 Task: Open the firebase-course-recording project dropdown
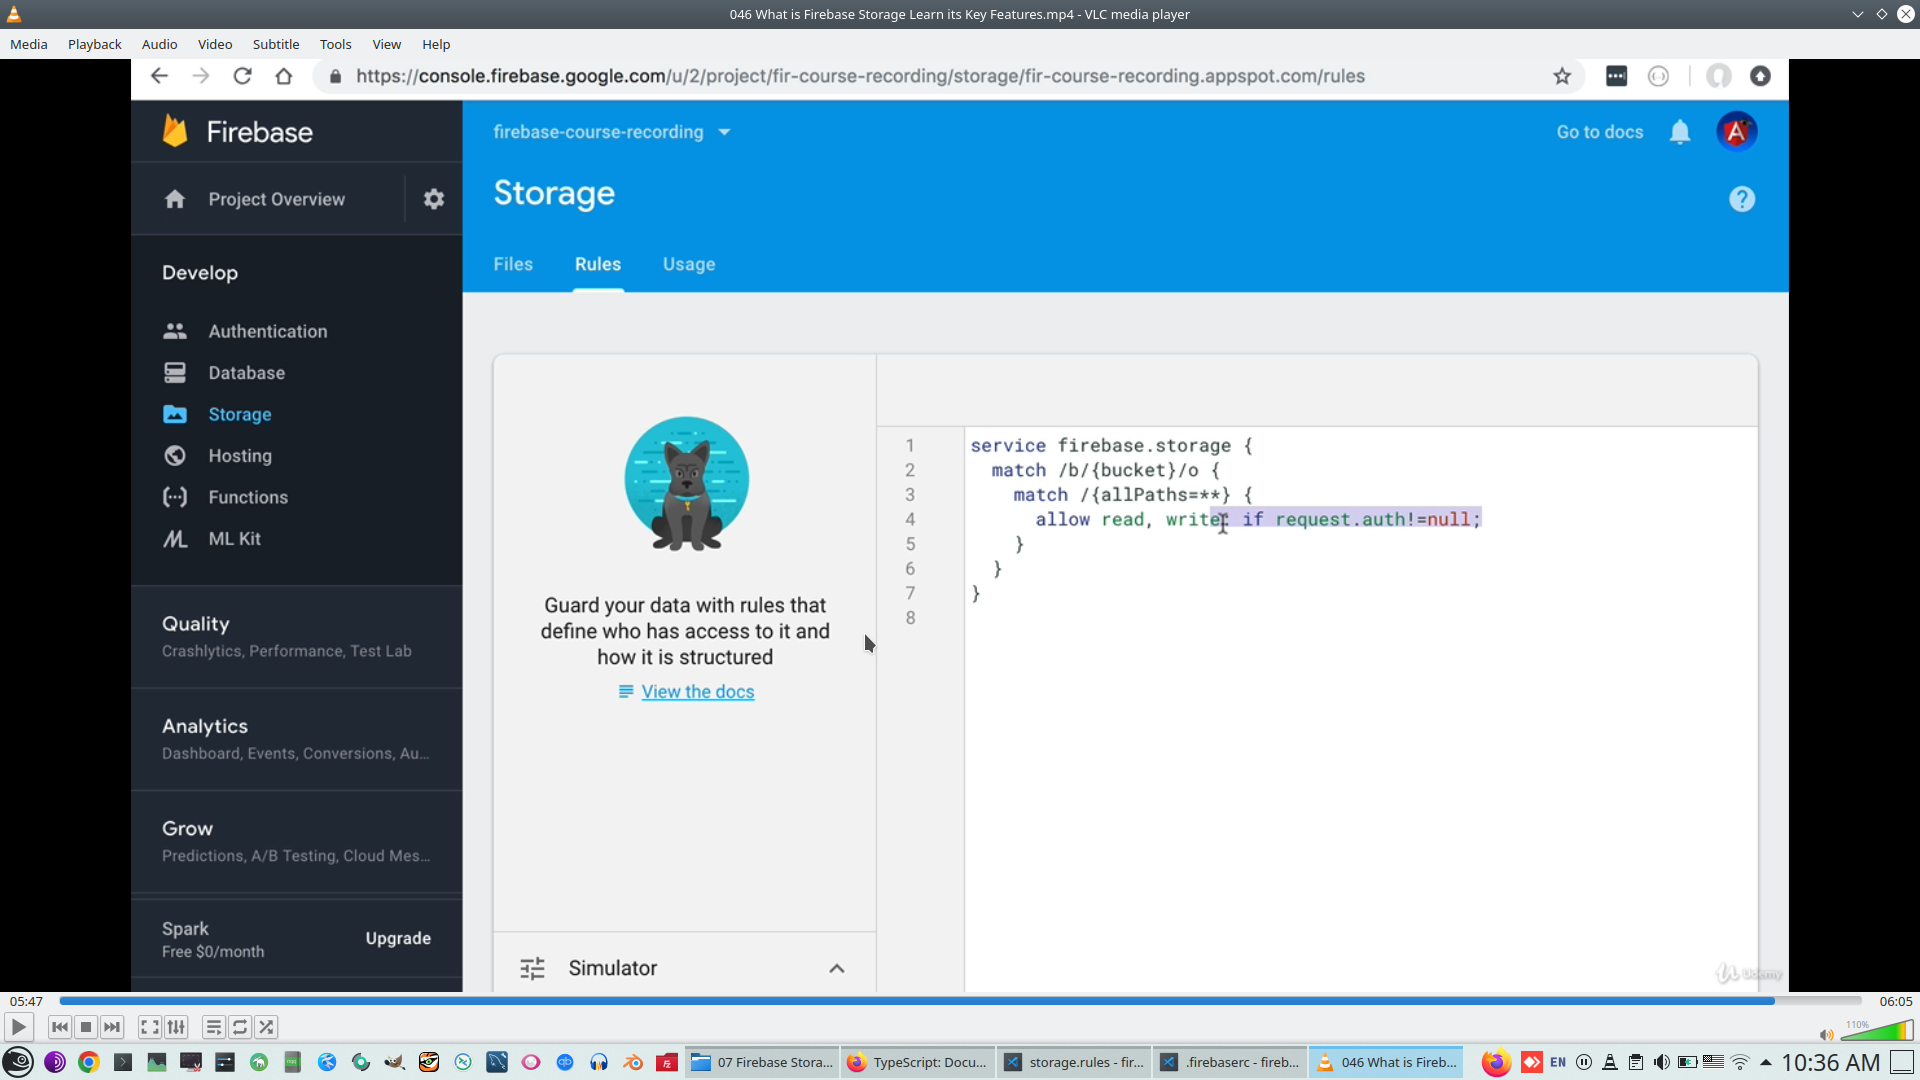(724, 131)
